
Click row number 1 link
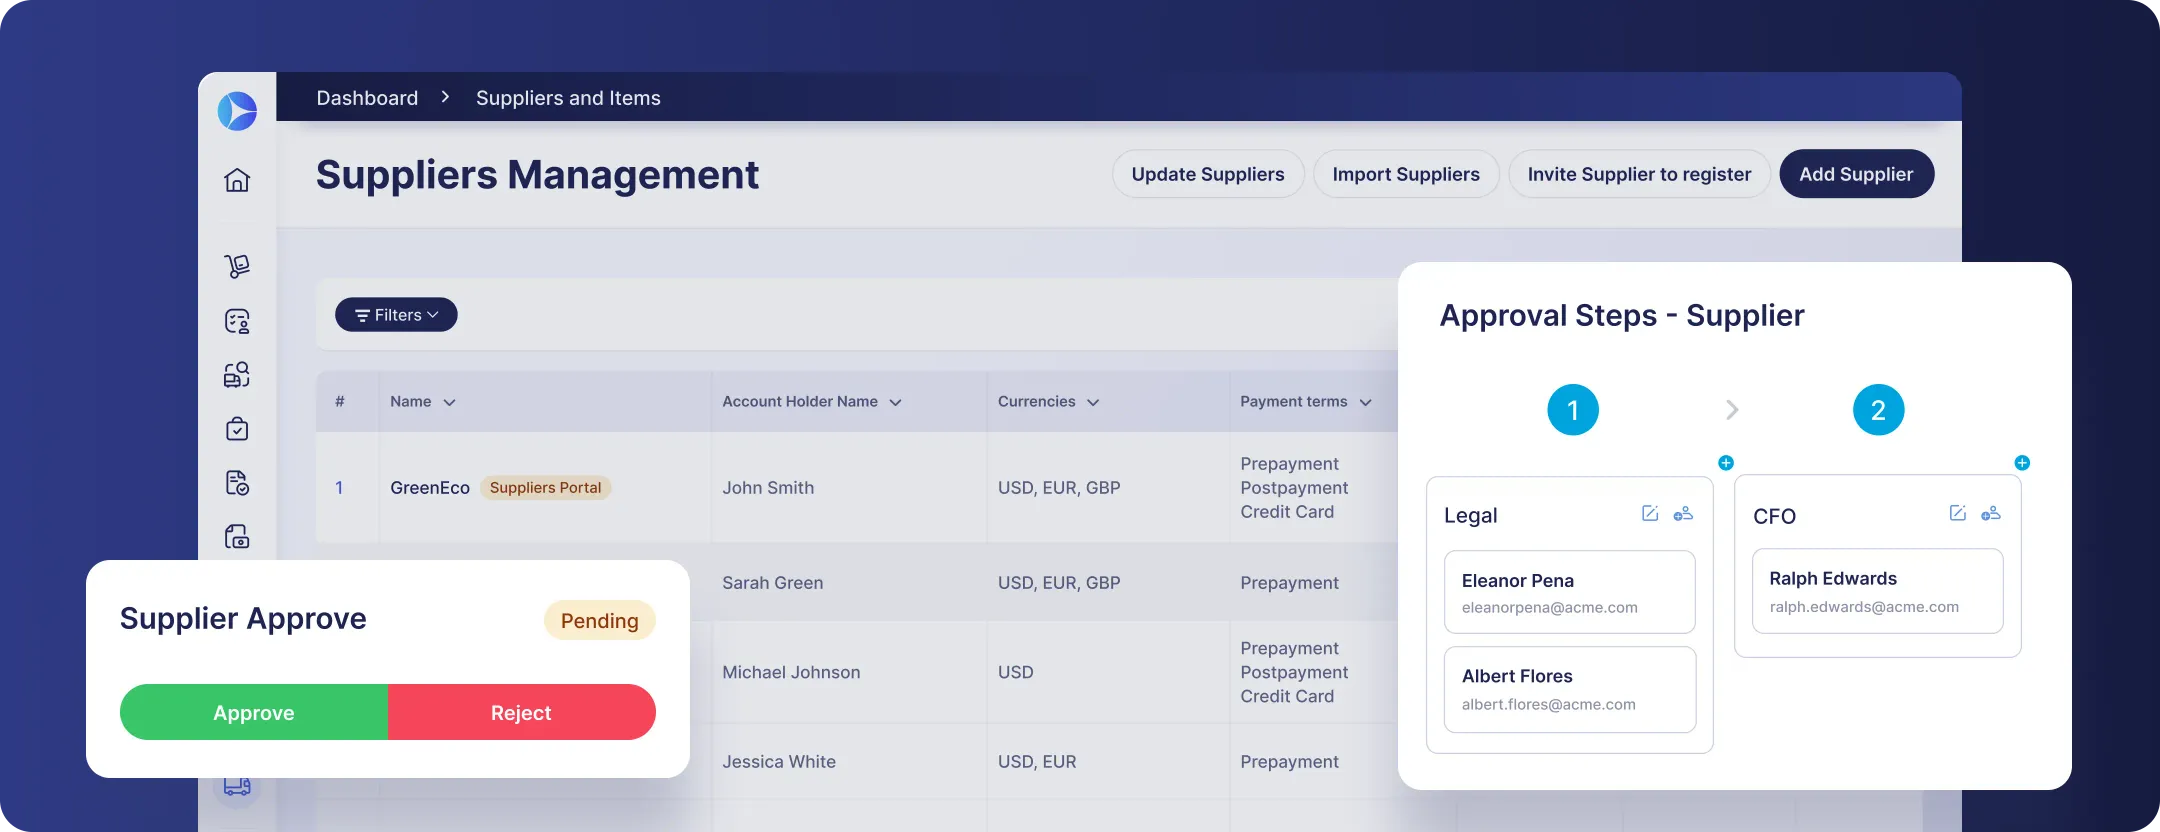(x=339, y=487)
